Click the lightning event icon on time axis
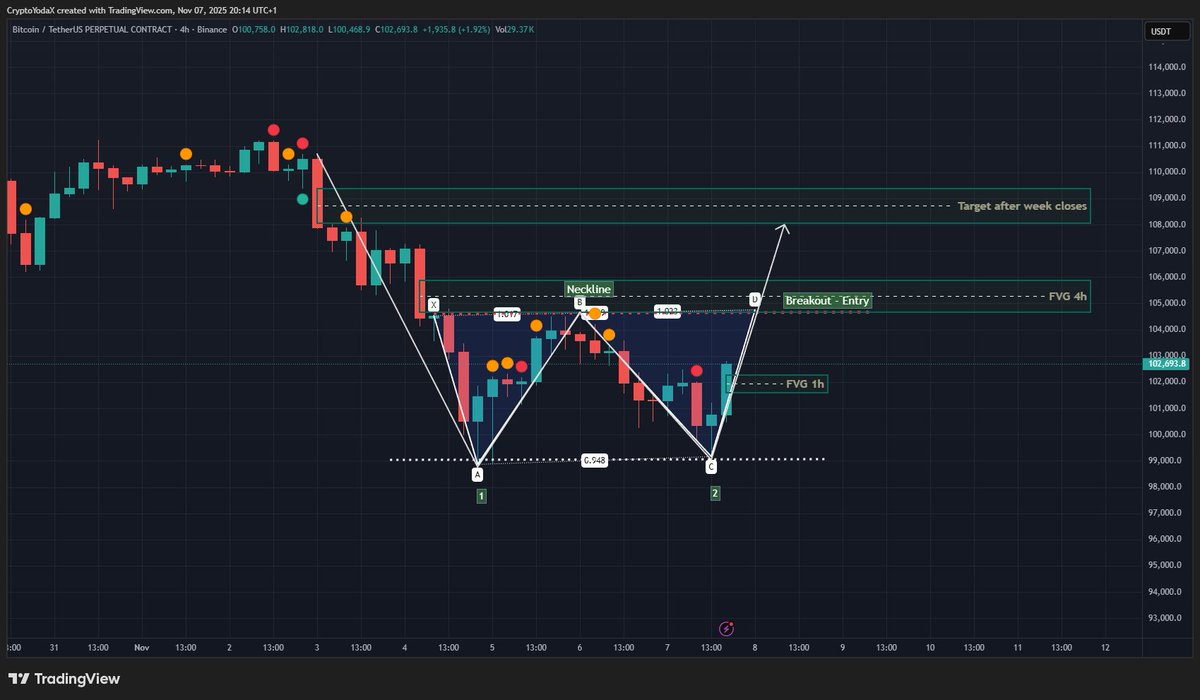The image size is (1200, 700). (x=727, y=629)
